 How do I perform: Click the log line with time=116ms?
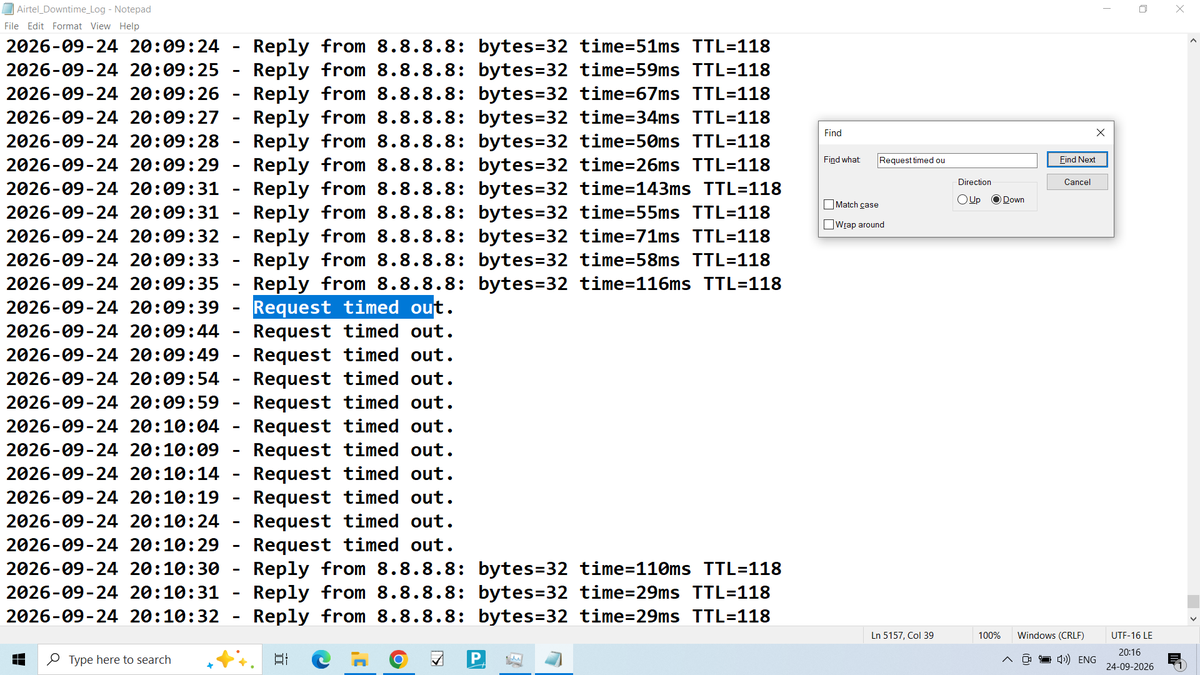[x=394, y=284]
